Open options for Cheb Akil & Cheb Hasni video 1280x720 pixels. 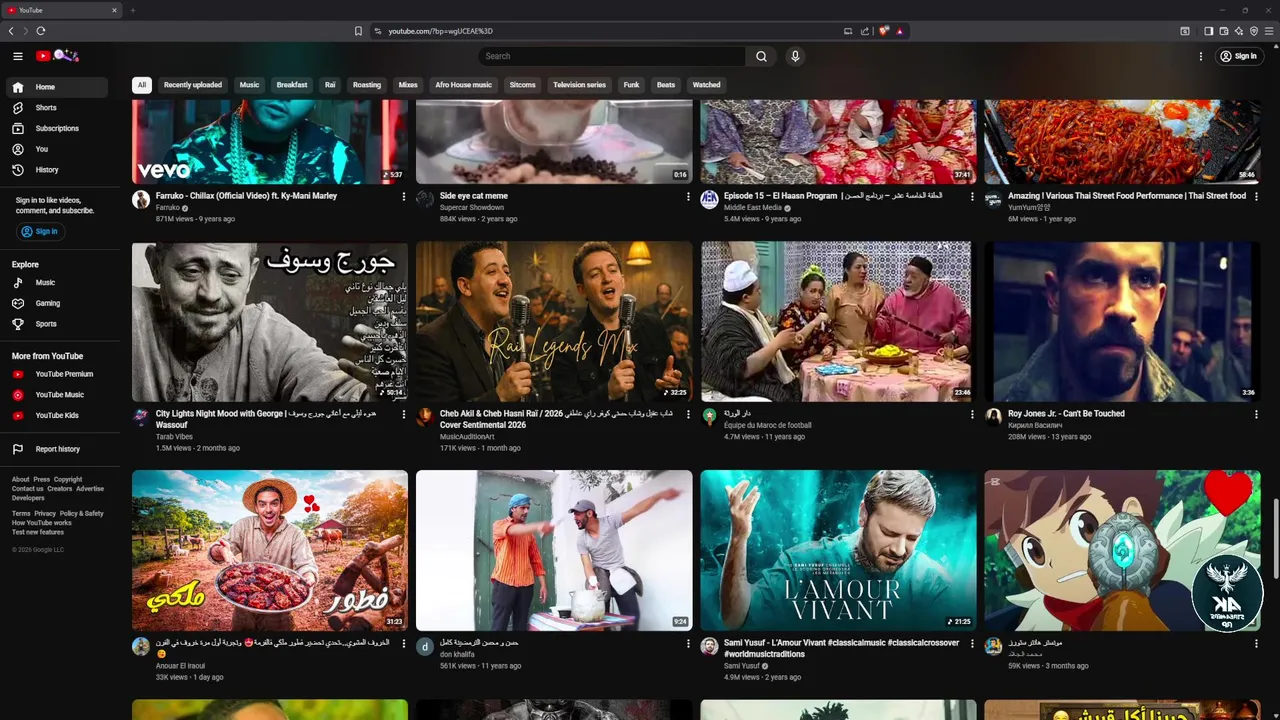click(x=688, y=414)
